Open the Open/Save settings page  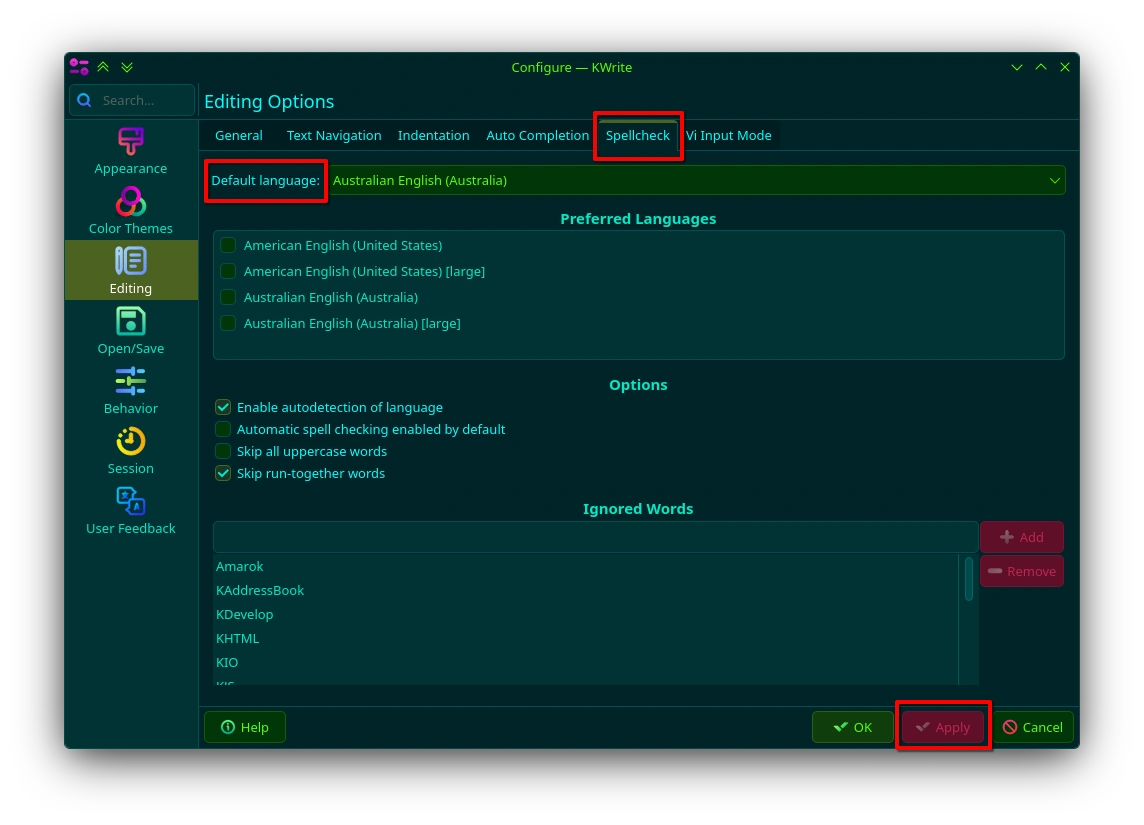[131, 330]
